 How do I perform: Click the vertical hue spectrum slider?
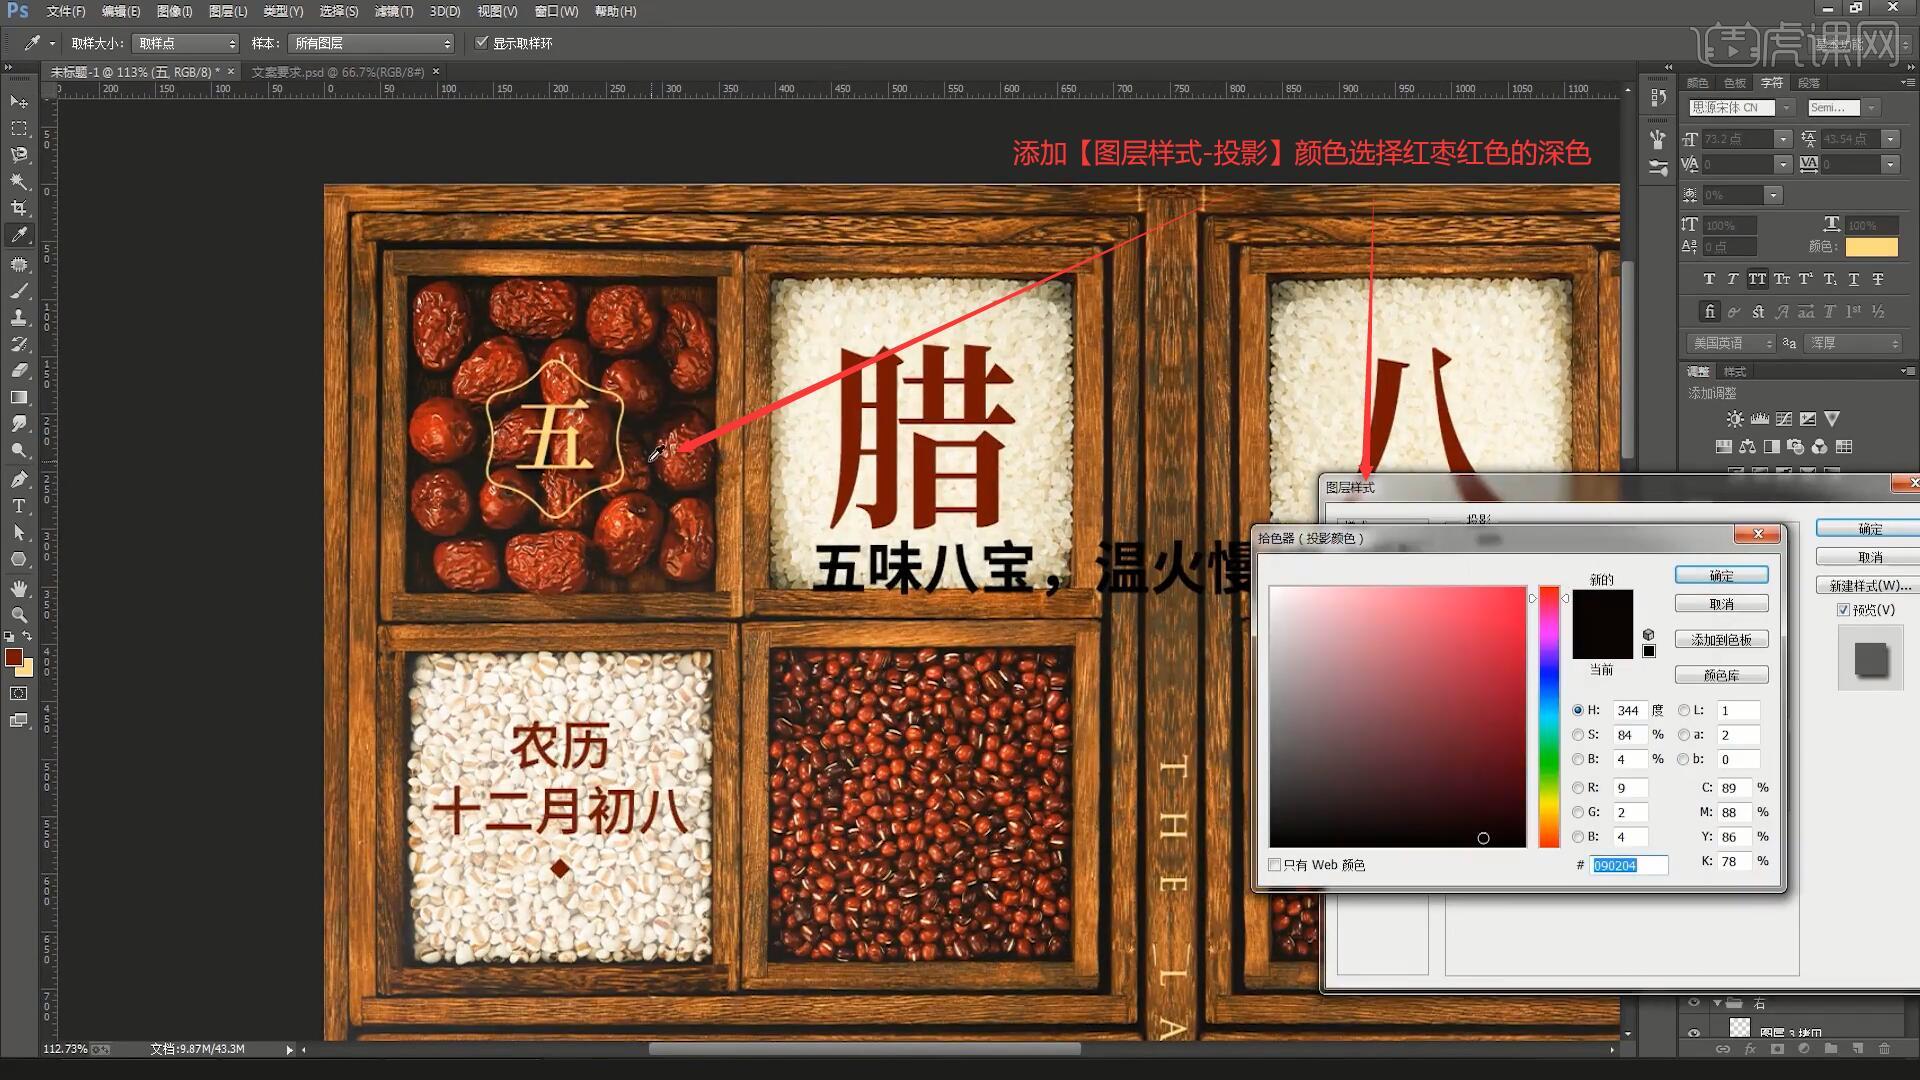[1549, 716]
